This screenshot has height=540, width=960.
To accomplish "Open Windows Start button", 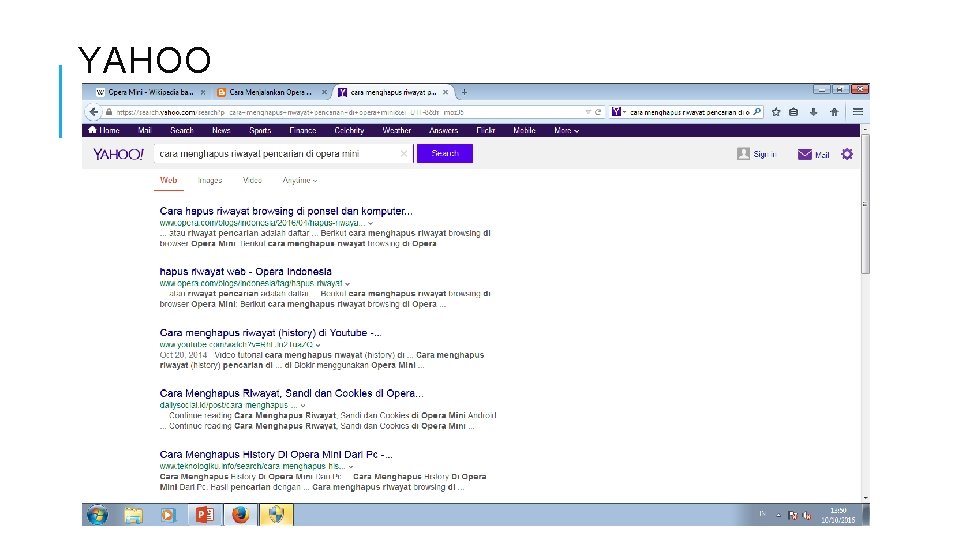I will [x=97, y=515].
